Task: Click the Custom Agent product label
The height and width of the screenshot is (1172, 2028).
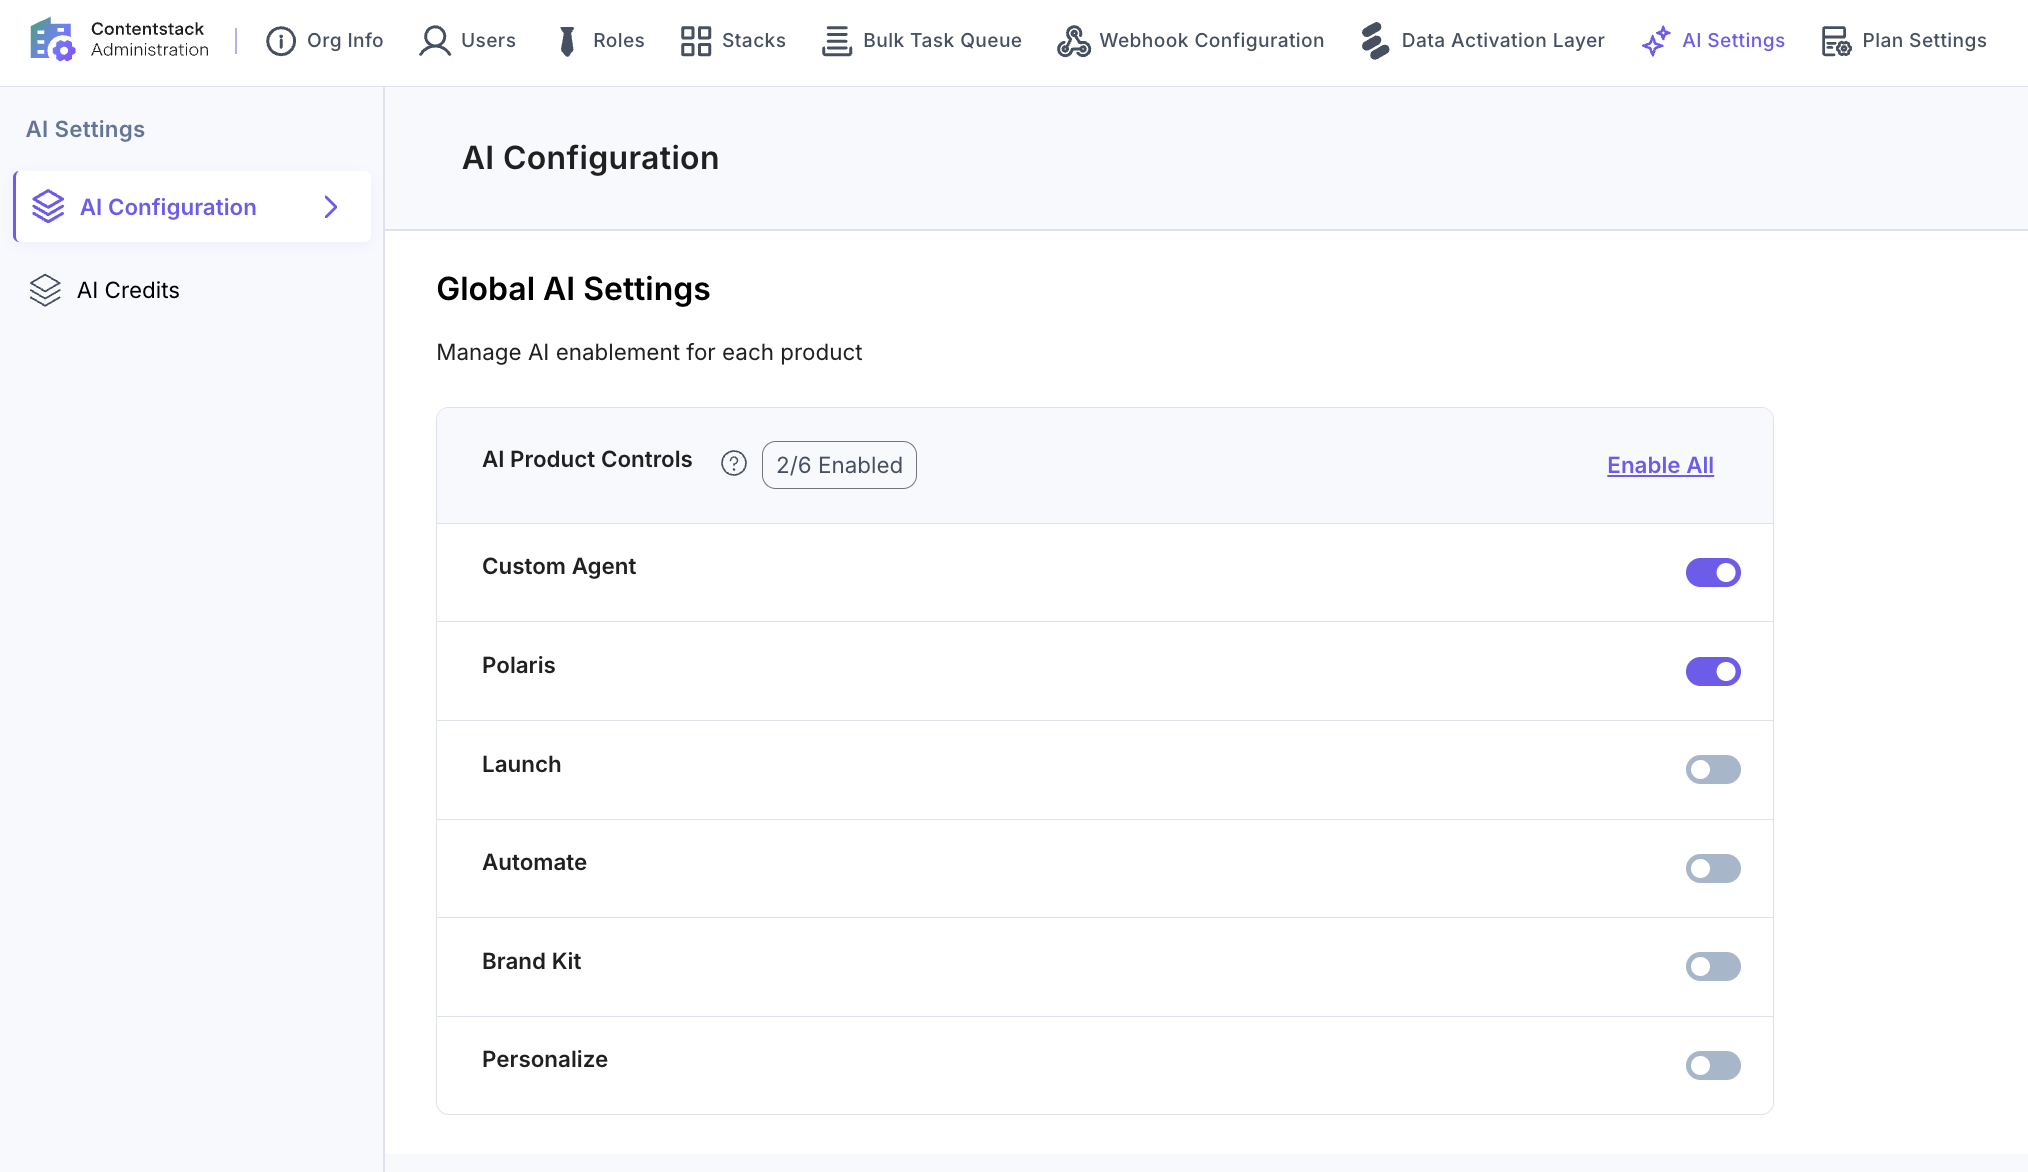Action: pos(559,566)
